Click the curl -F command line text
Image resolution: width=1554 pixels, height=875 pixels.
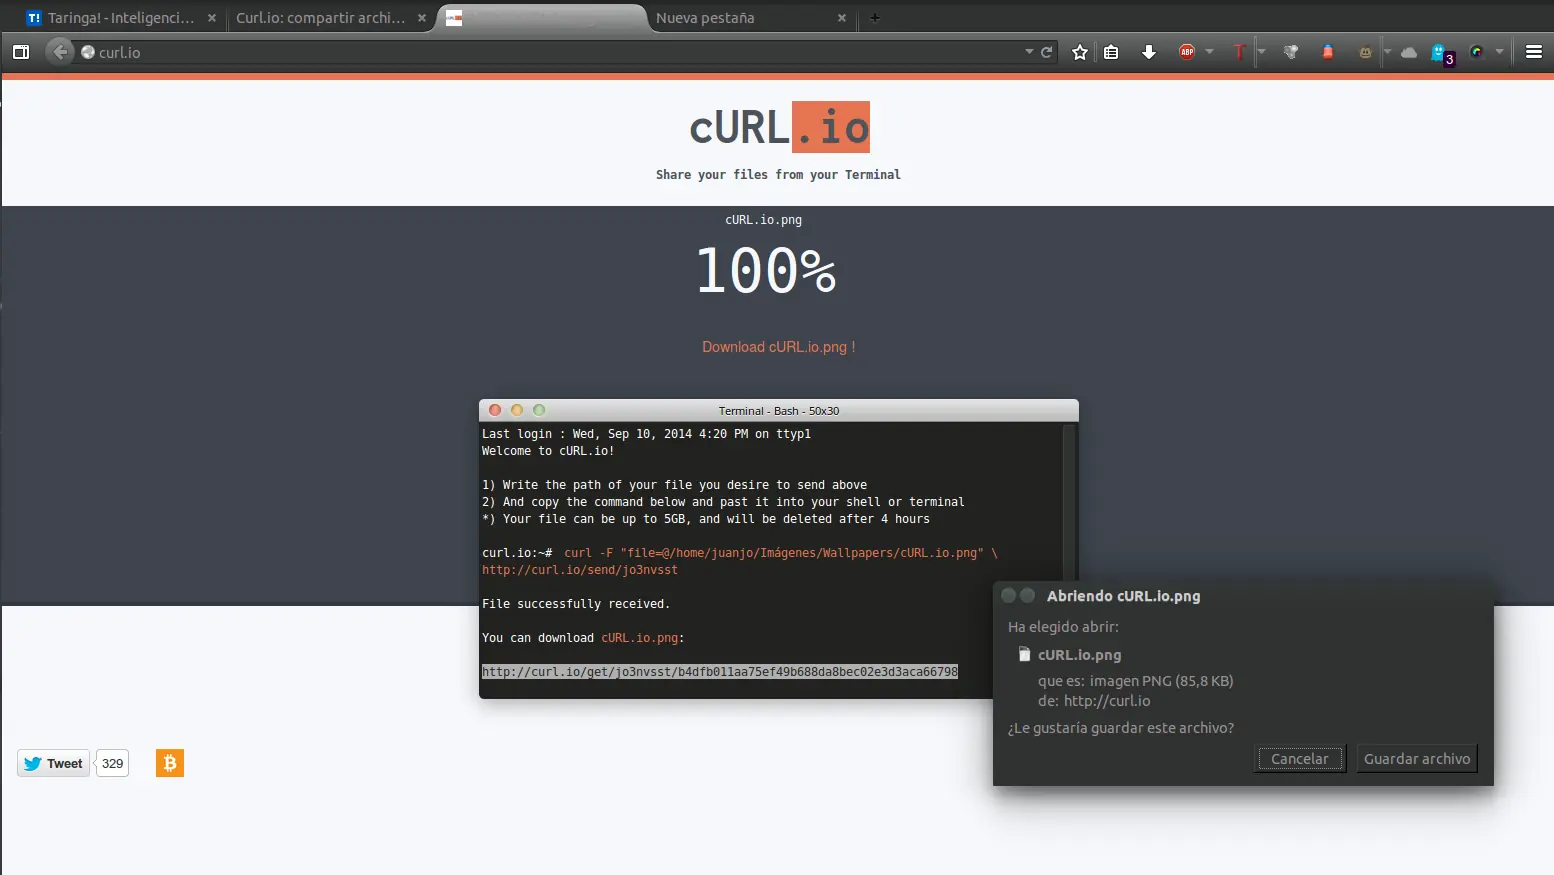tap(781, 553)
